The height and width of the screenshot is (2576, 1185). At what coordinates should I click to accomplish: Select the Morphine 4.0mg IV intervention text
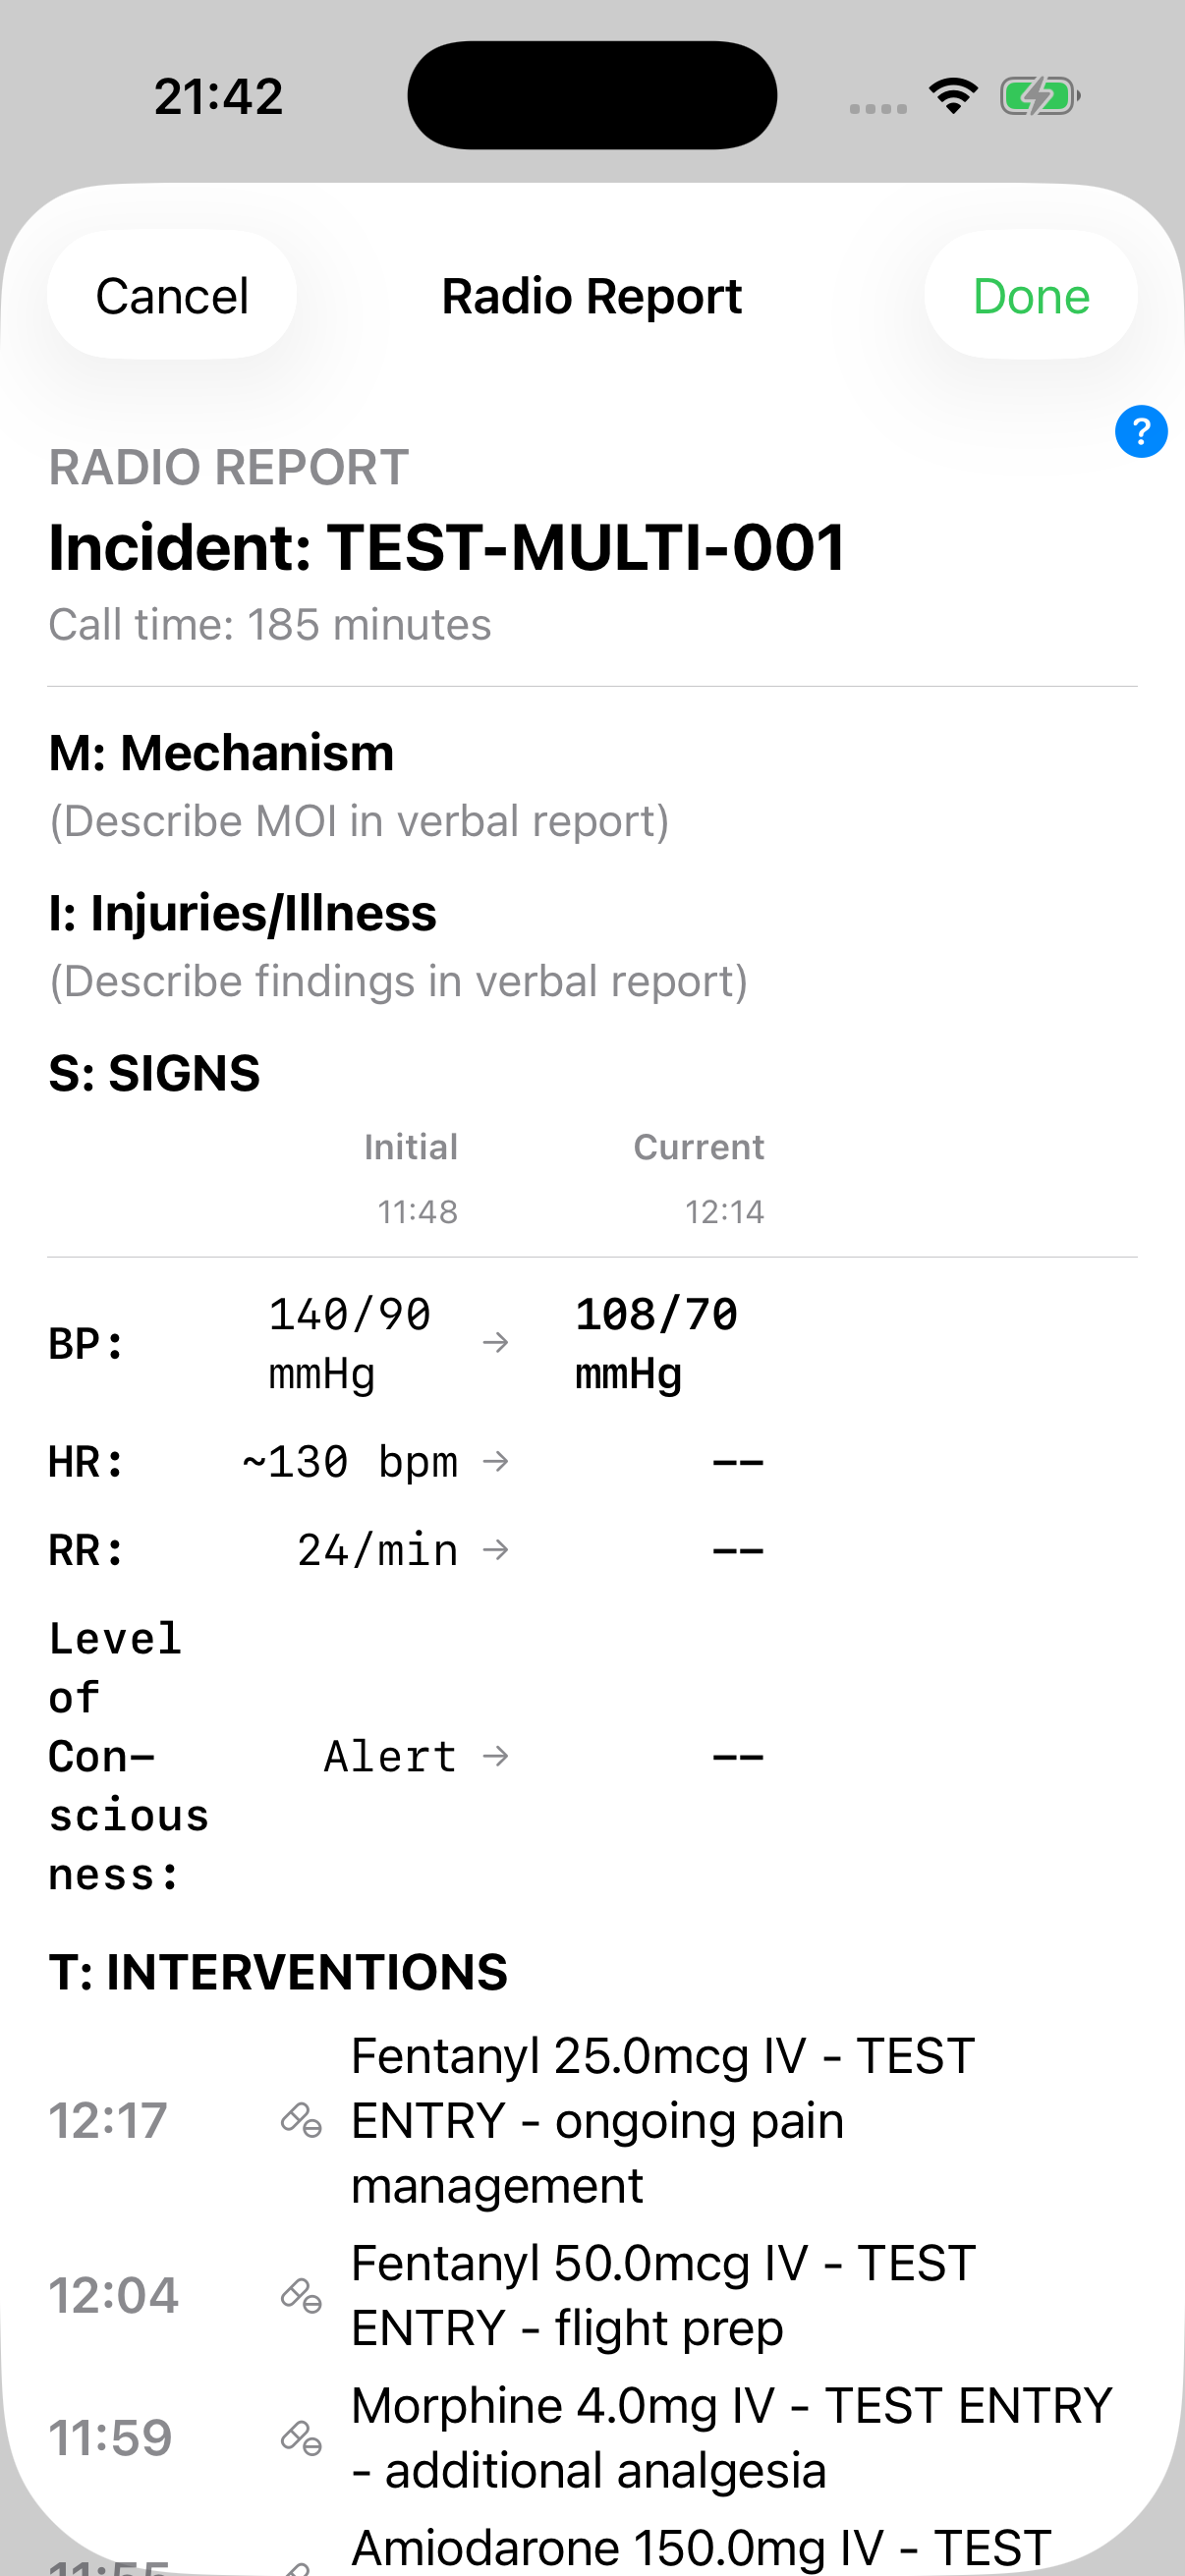[x=731, y=2438]
